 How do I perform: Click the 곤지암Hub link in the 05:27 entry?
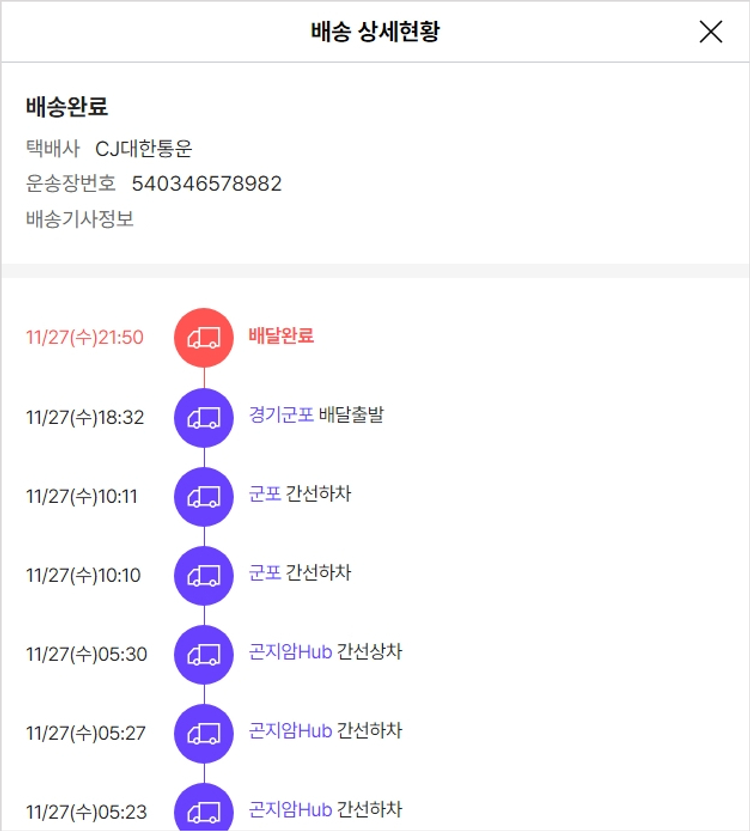click(x=290, y=731)
